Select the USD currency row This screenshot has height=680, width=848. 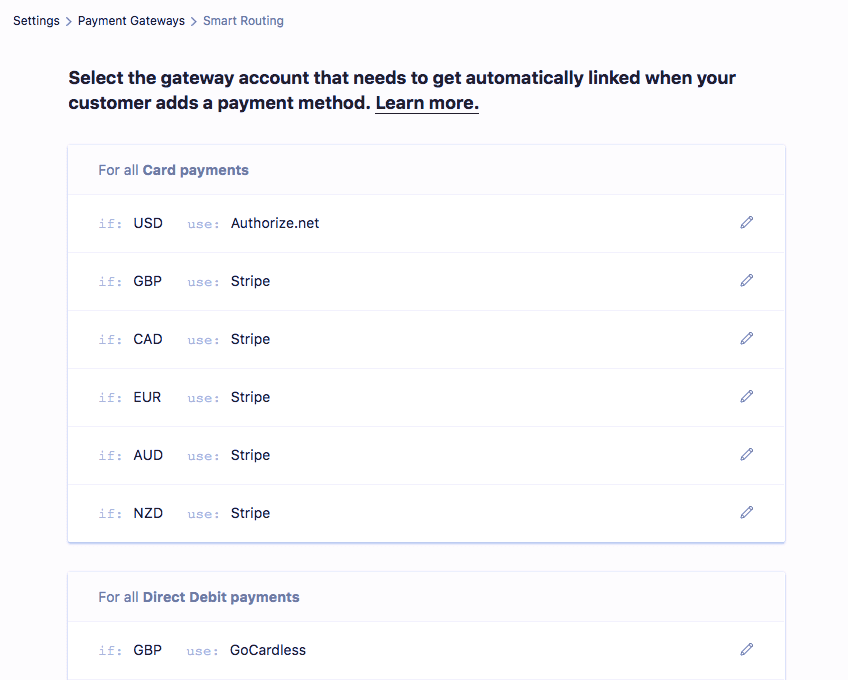[426, 223]
